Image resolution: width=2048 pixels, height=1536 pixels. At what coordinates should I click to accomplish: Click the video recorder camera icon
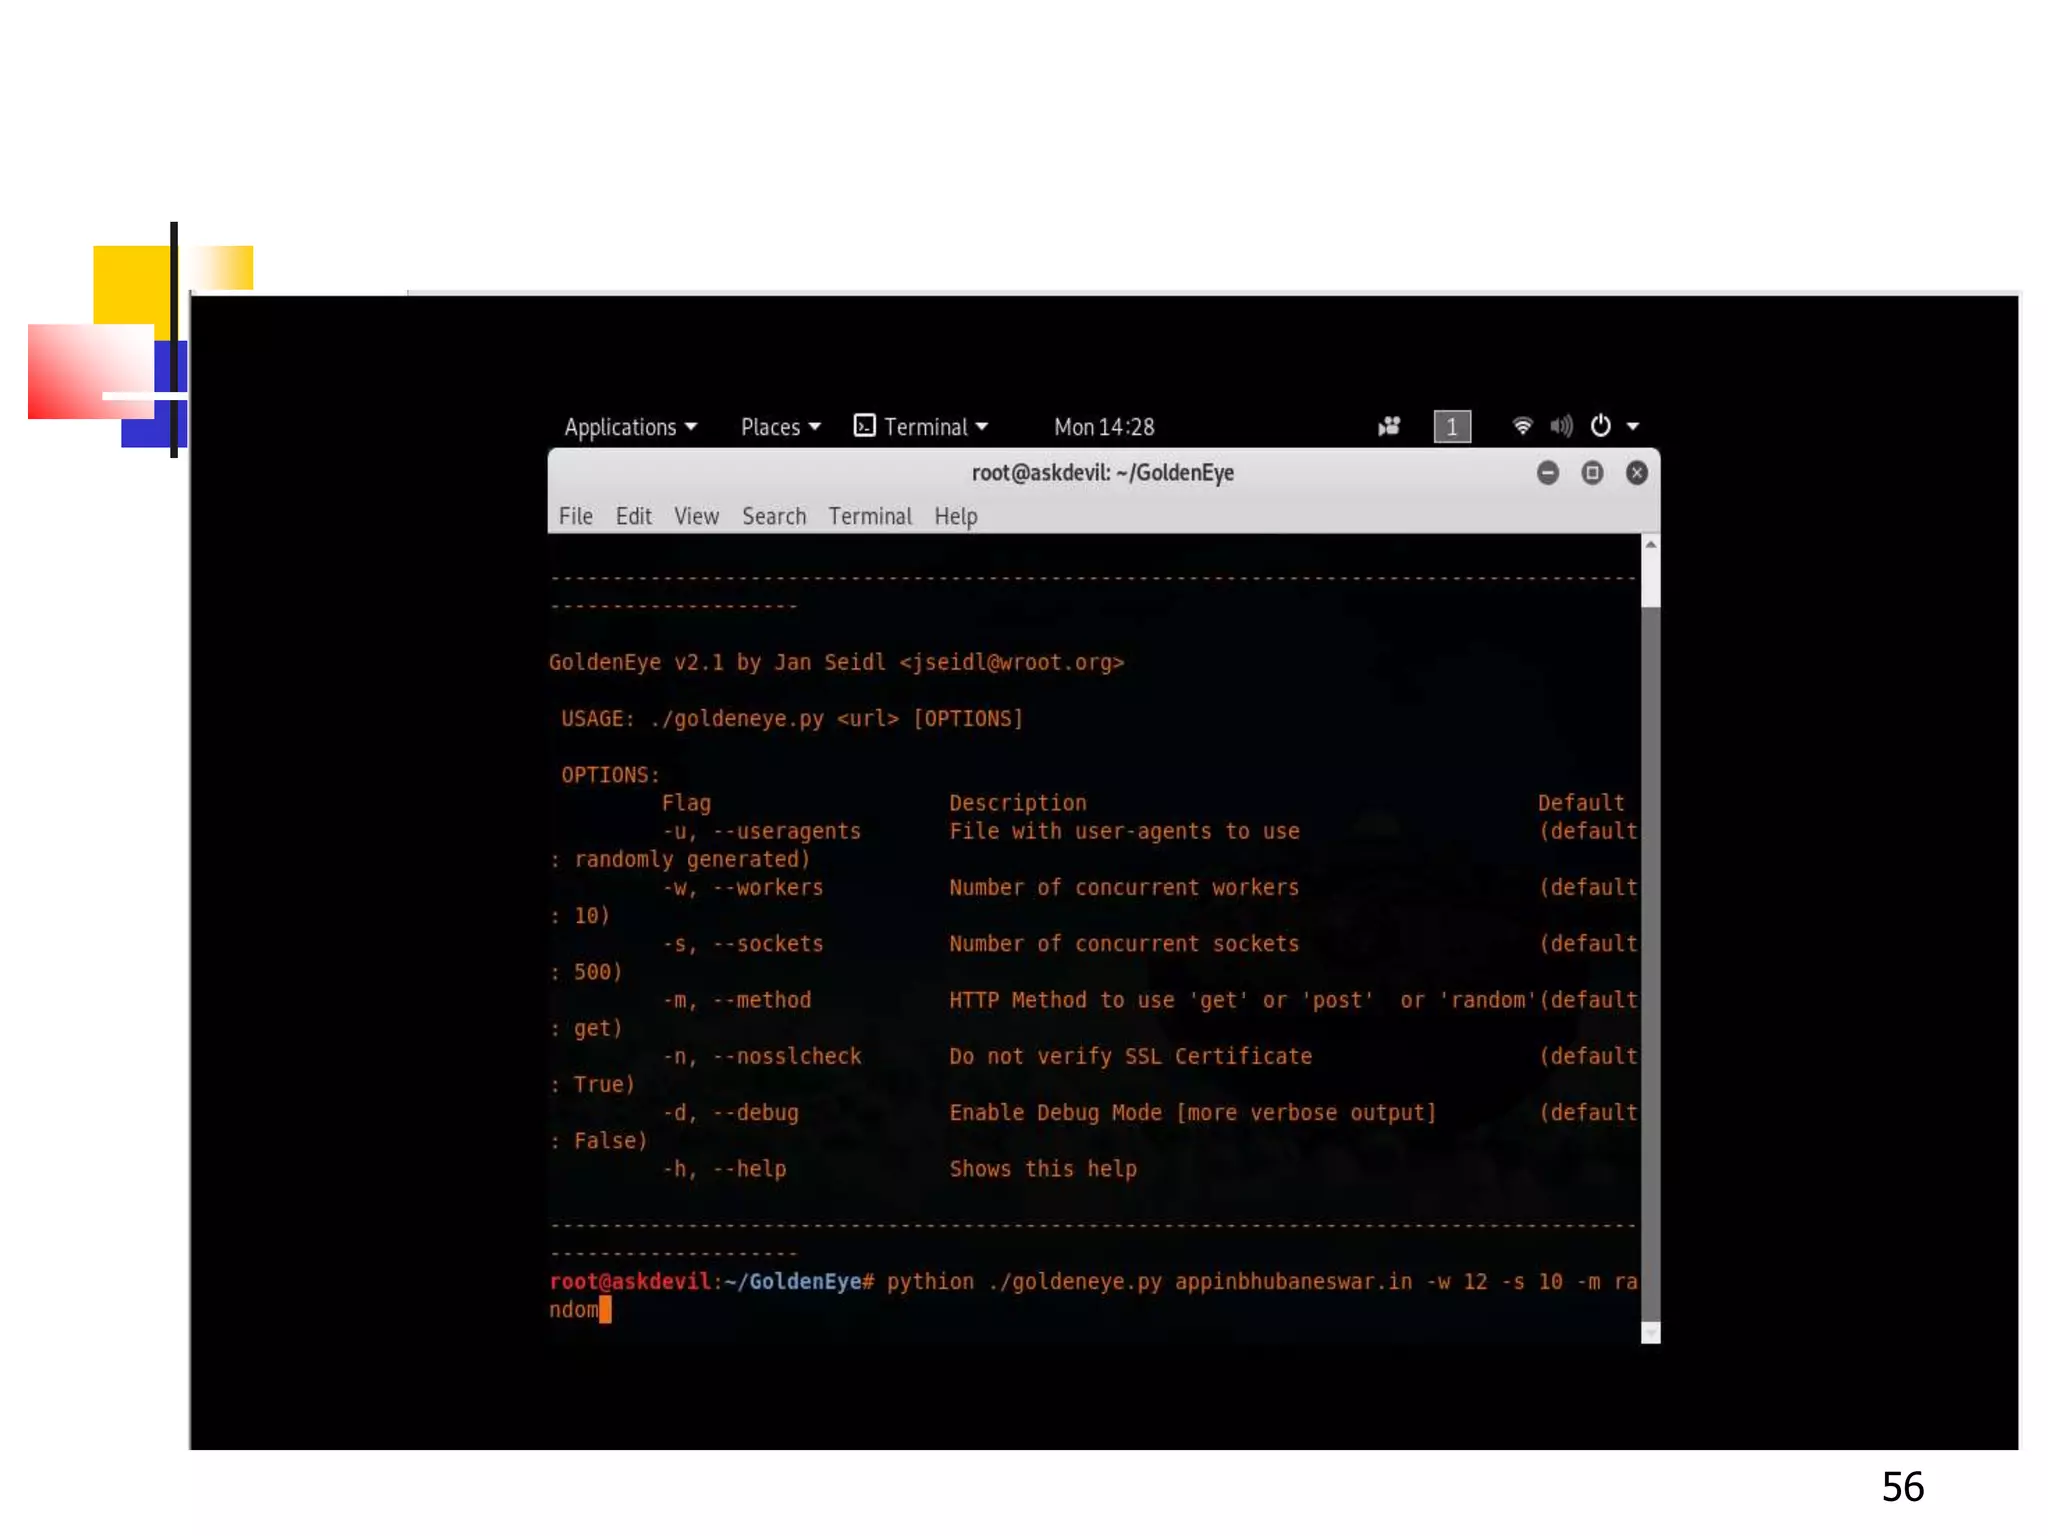pos(1389,427)
